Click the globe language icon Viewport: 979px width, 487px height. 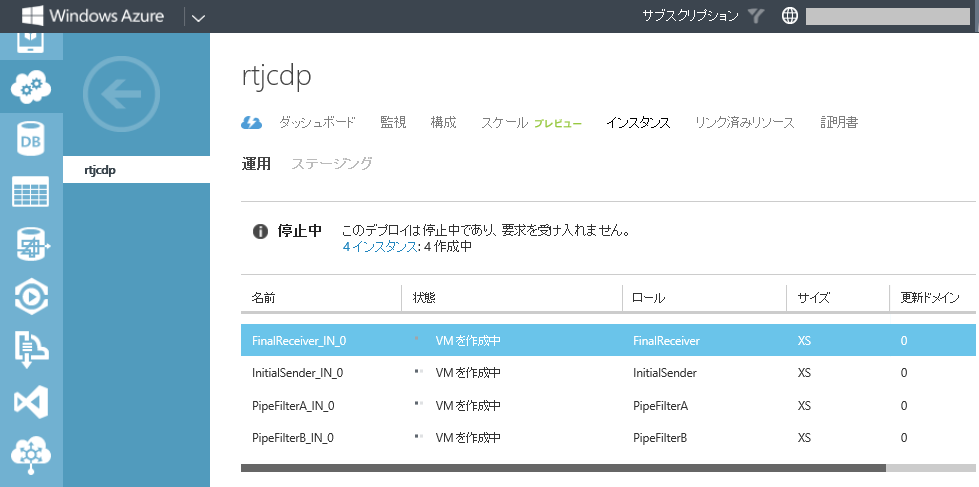[789, 16]
